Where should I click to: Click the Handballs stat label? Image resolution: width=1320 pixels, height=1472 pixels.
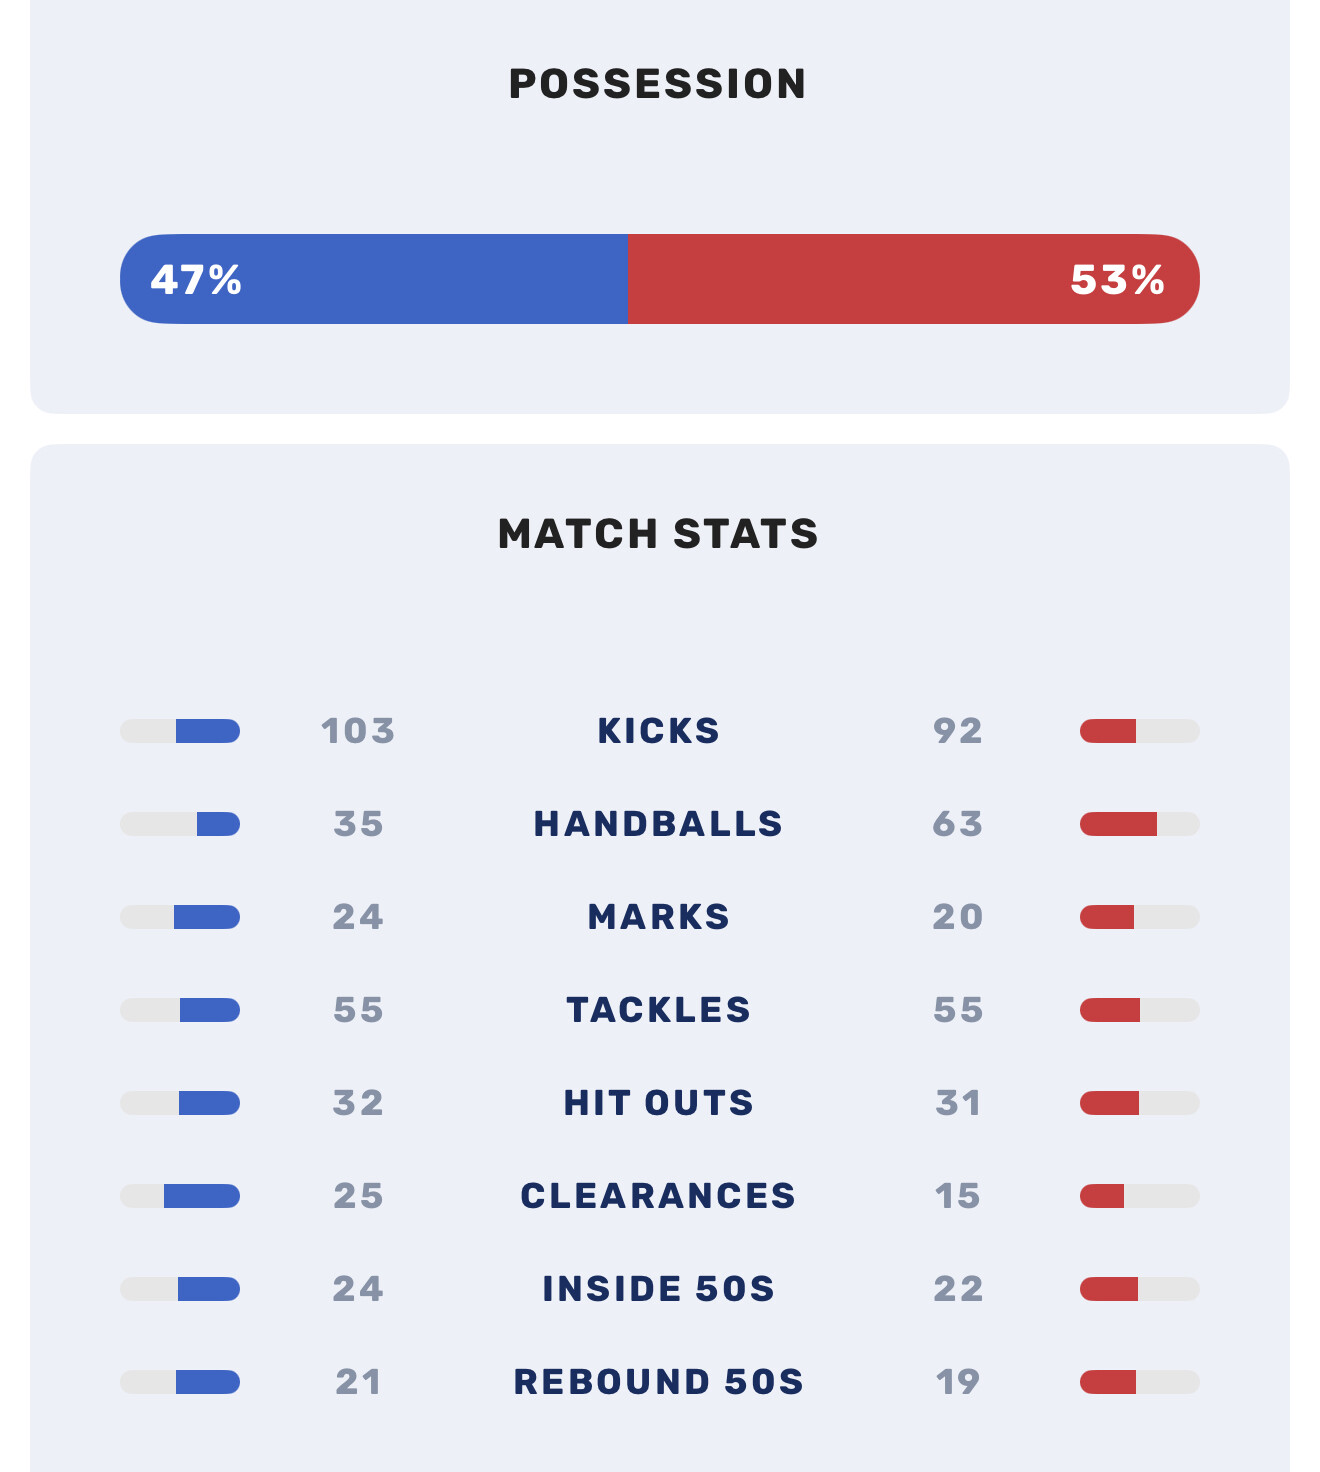658,824
